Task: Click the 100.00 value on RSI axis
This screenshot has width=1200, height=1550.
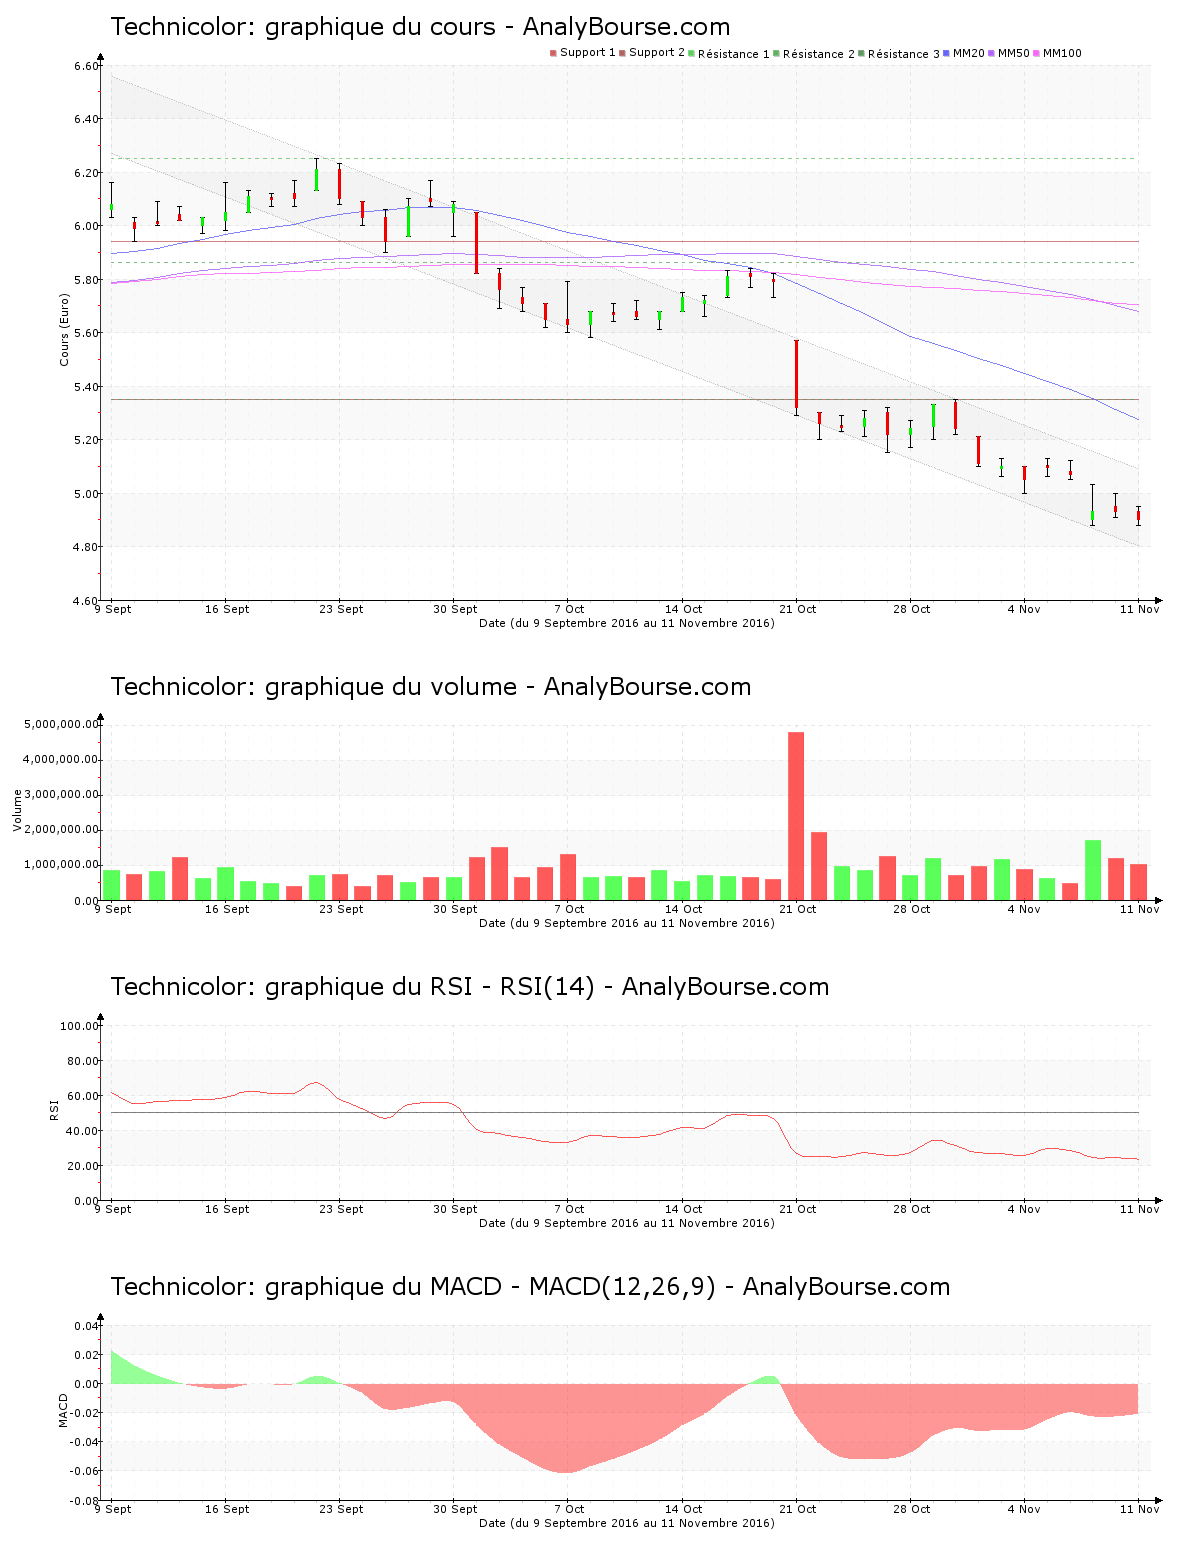Action: point(79,1026)
